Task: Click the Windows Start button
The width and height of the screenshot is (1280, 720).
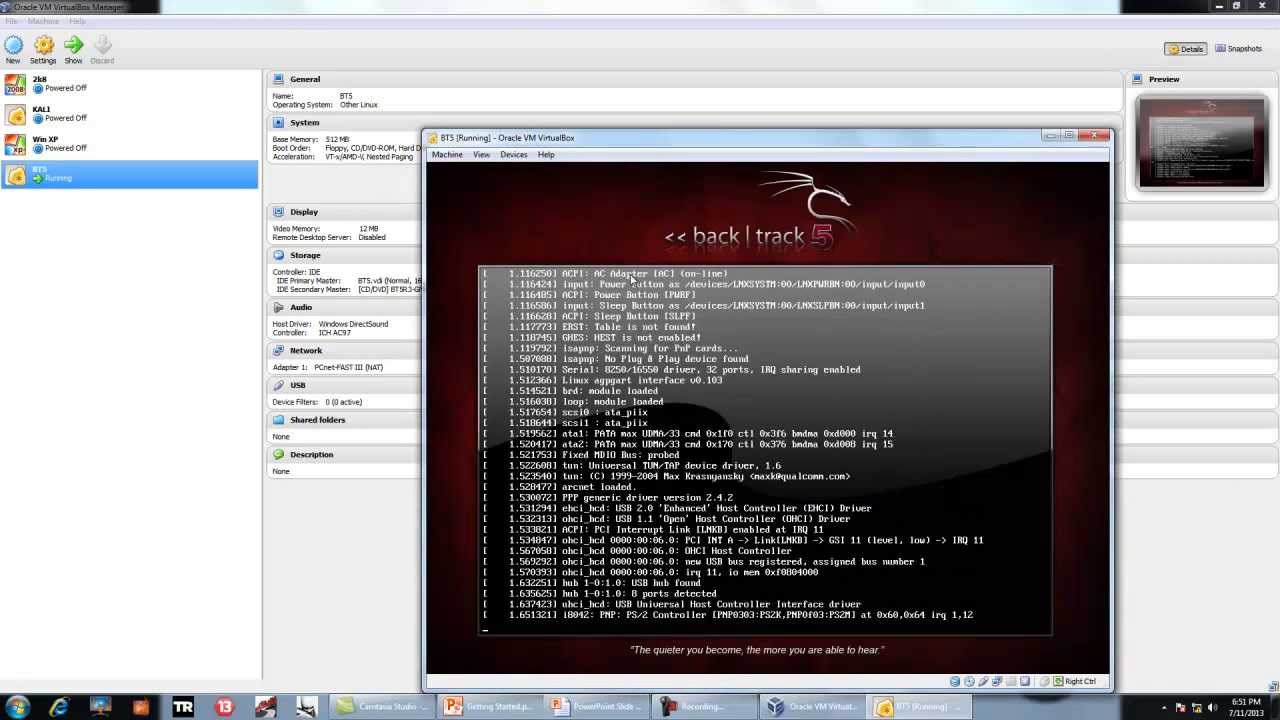Action: 18,707
